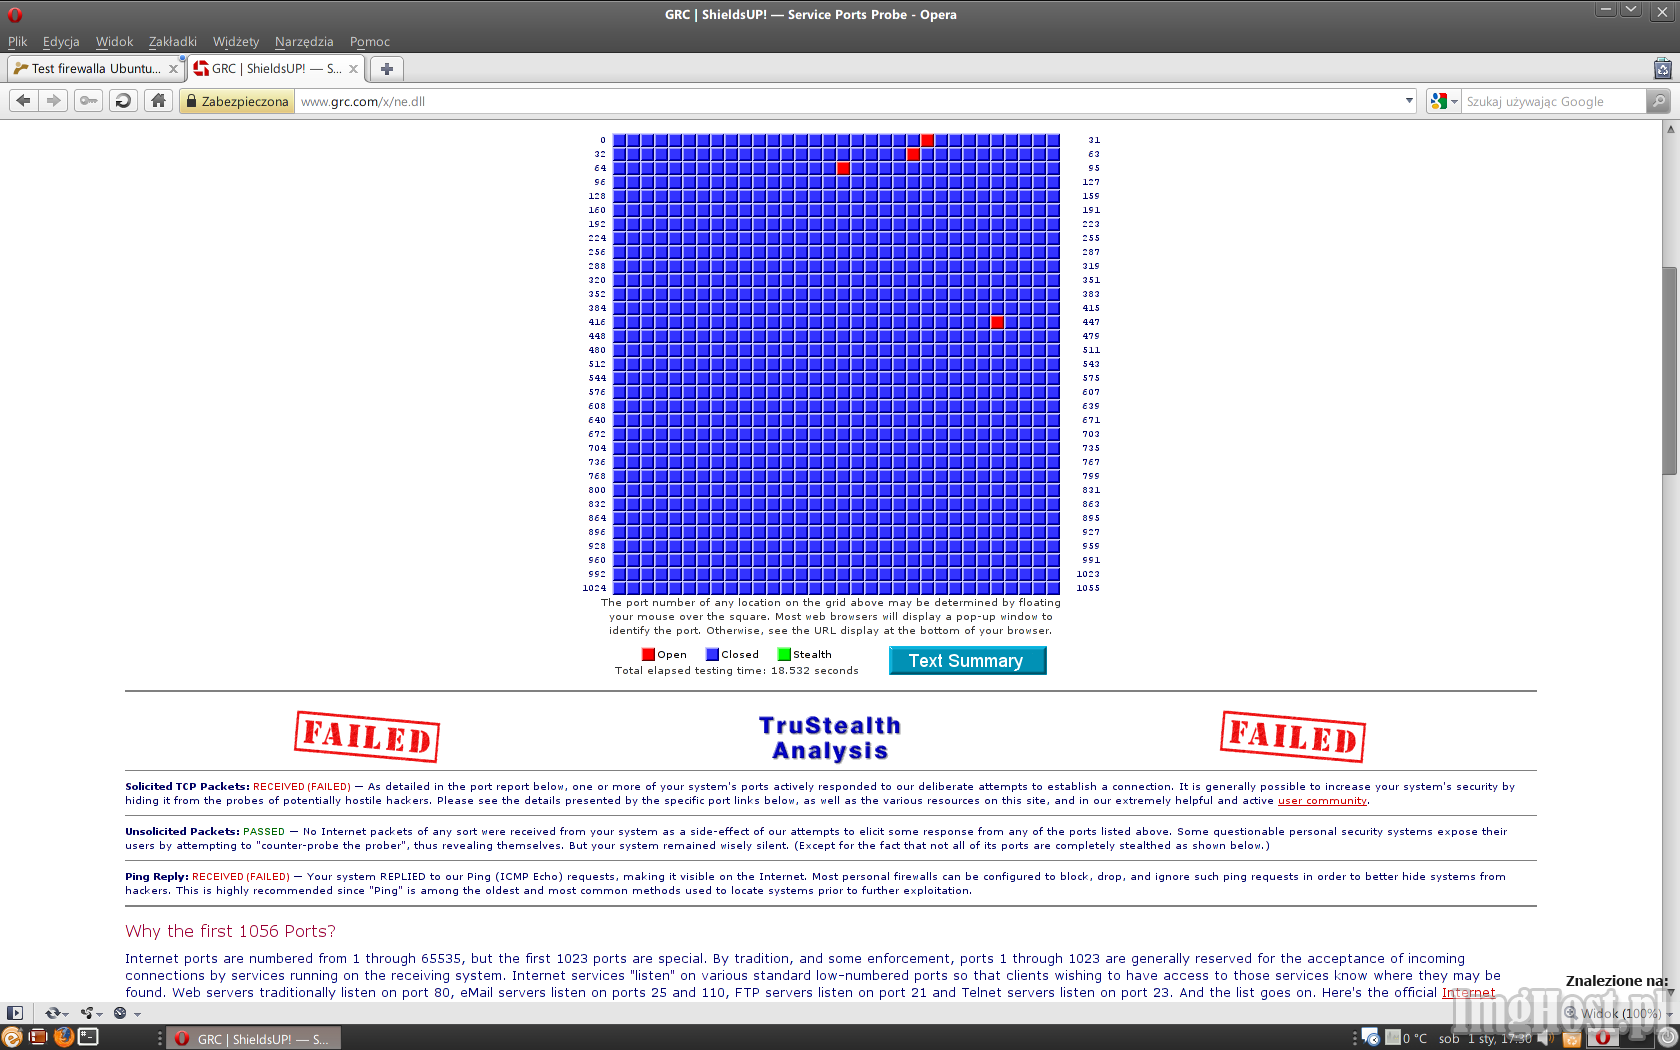Click the red Open legend swatch

648,654
